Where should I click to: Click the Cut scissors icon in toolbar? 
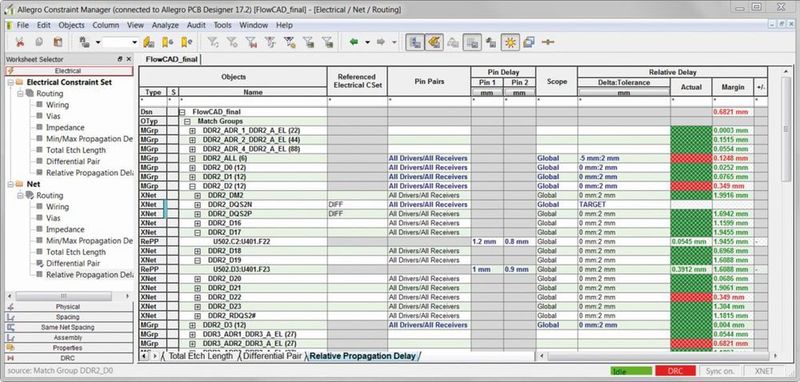point(19,42)
